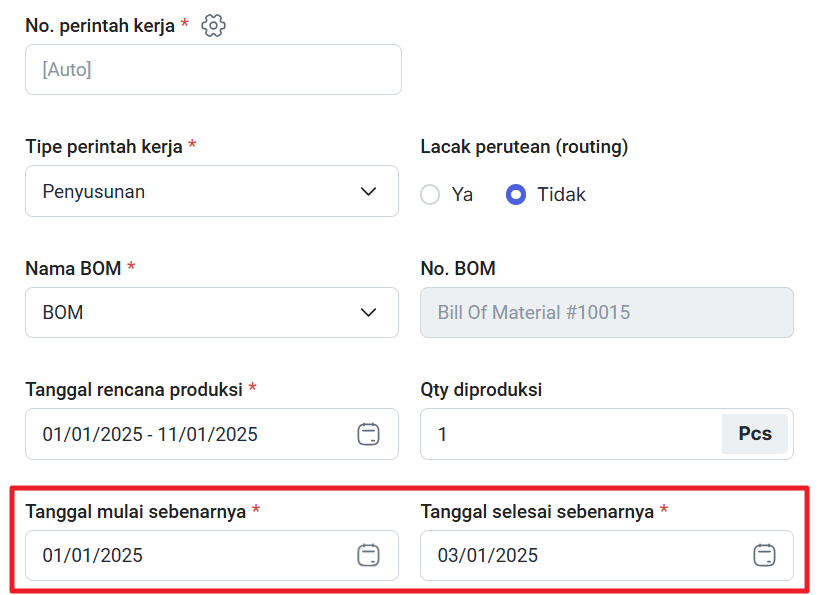
Task: Click the Qty diproduksi quantity field
Action: (571, 434)
